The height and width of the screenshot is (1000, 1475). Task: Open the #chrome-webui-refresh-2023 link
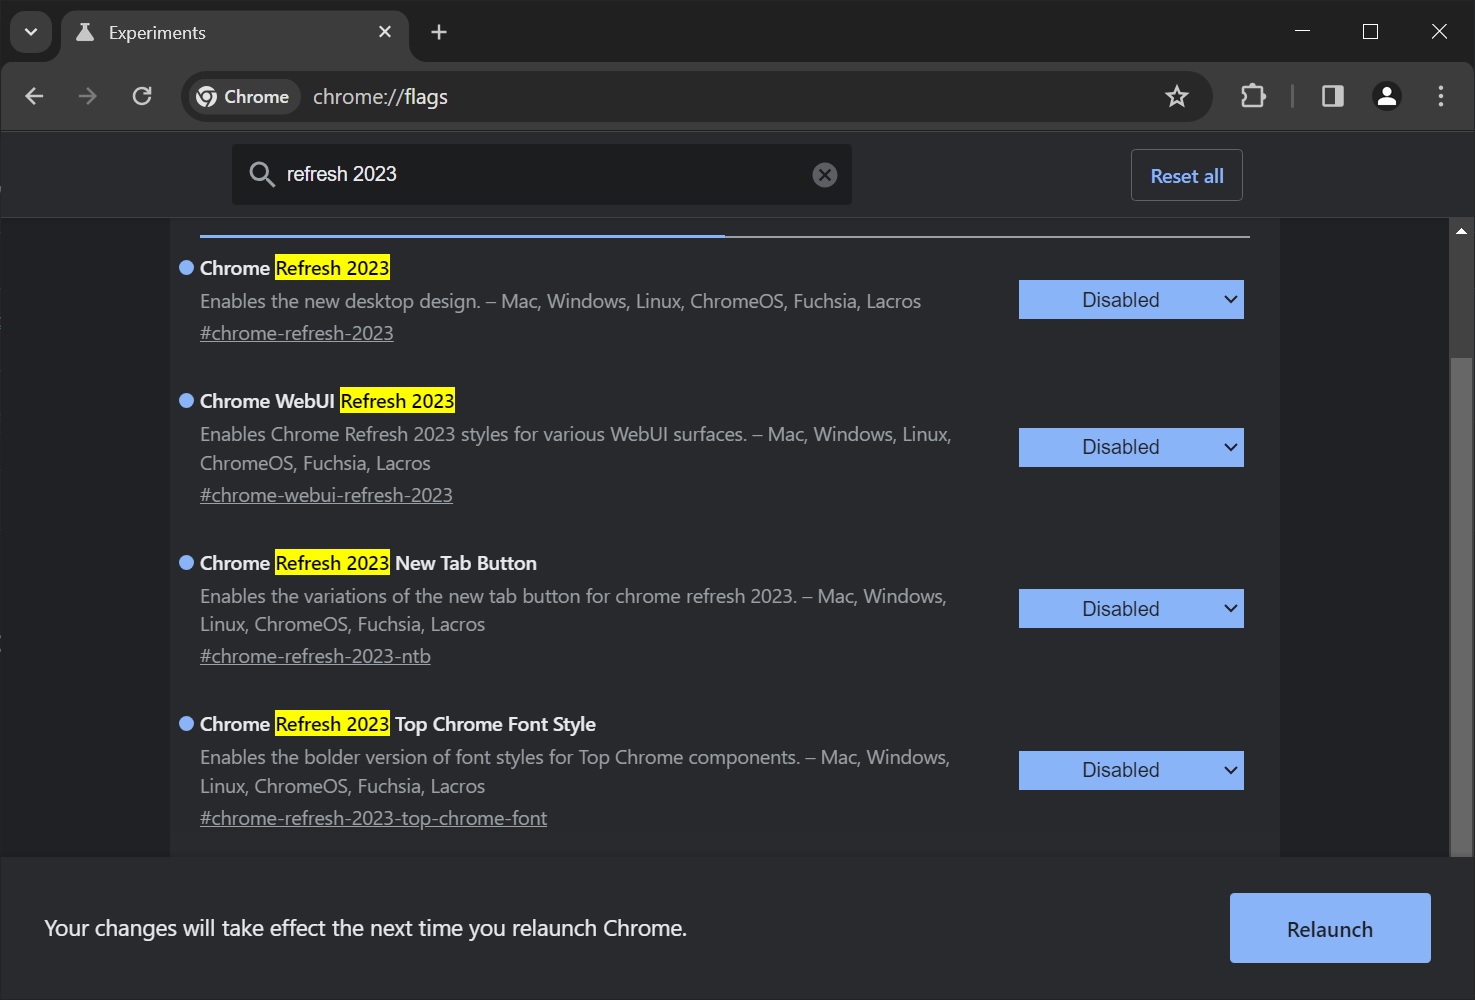[326, 495]
